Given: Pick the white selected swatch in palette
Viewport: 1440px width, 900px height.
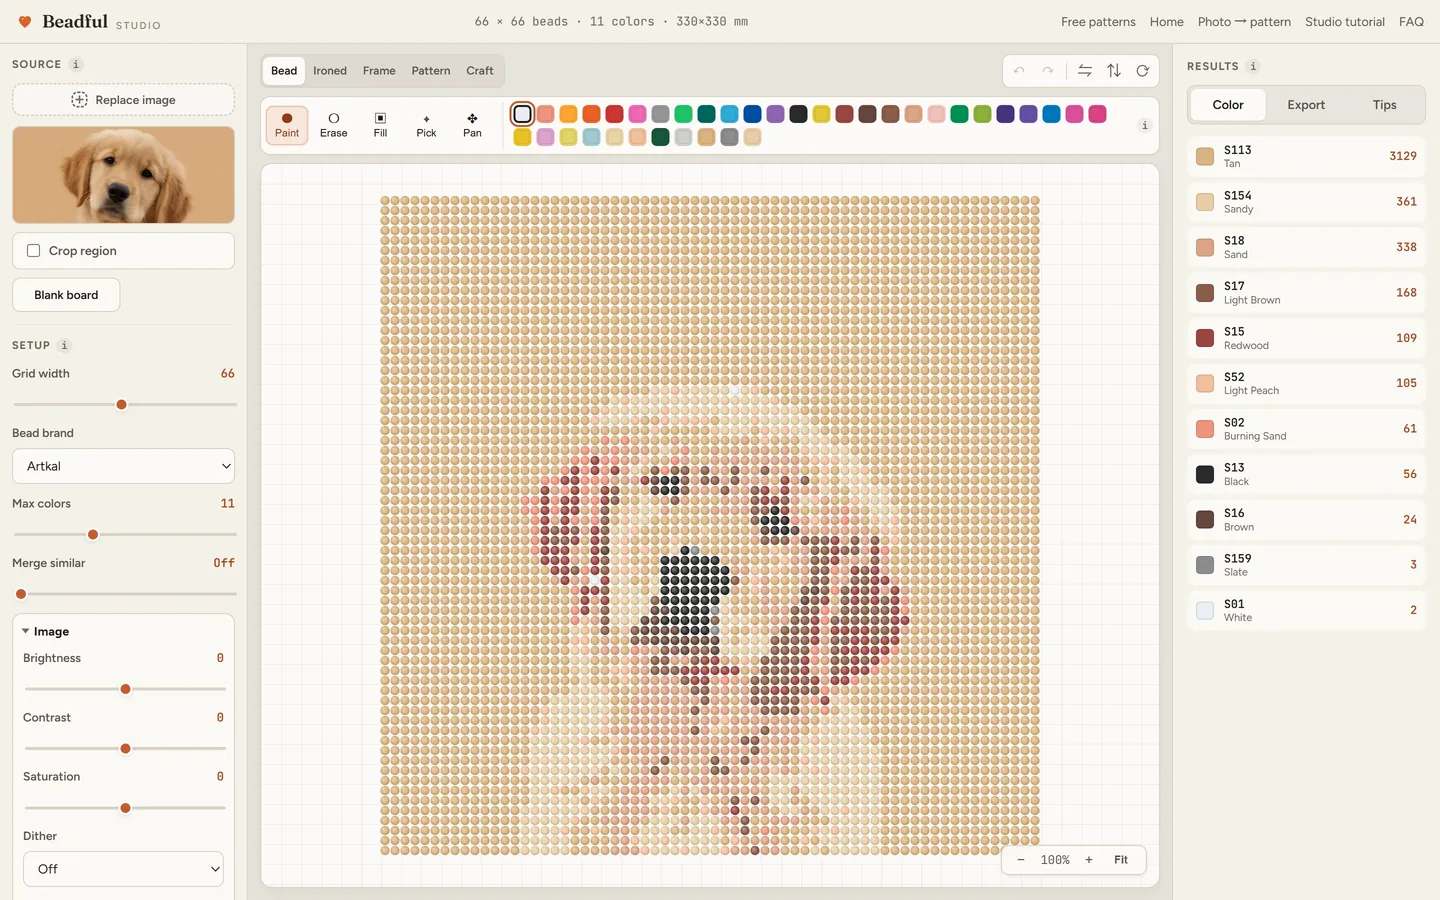Looking at the screenshot, I should (522, 114).
